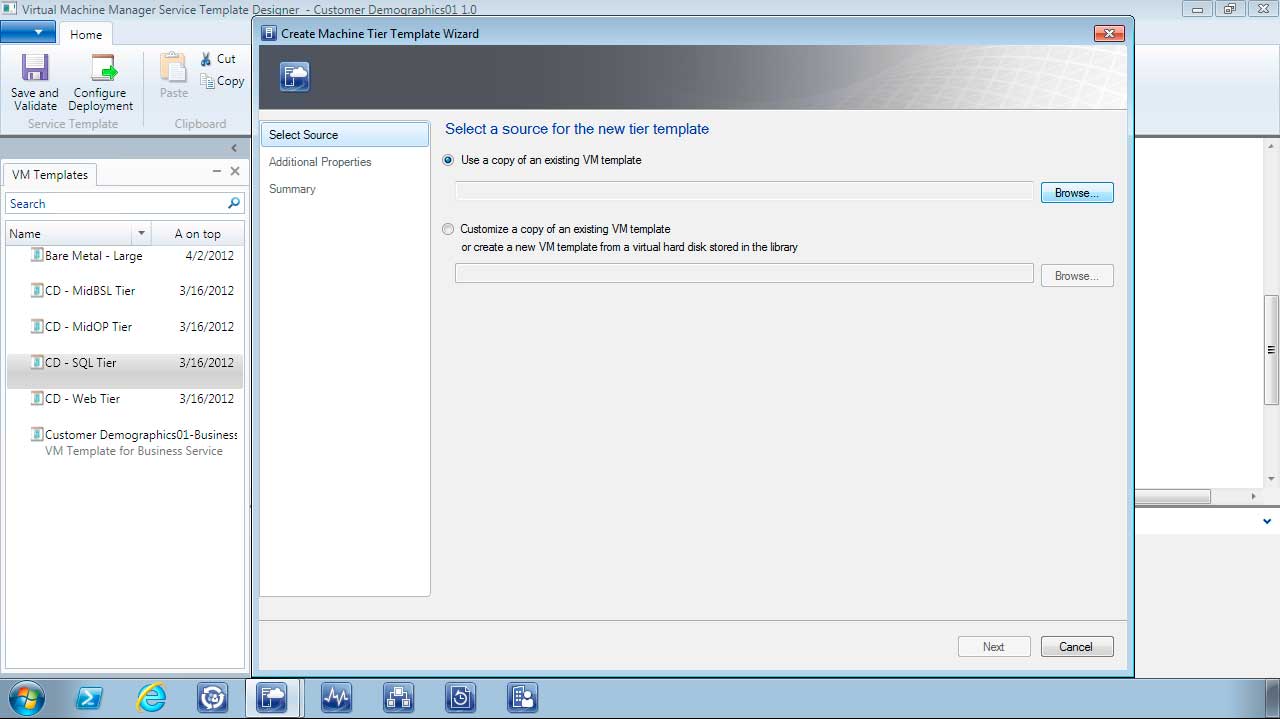Cancel the tier template wizard
1280x719 pixels.
point(1077,647)
